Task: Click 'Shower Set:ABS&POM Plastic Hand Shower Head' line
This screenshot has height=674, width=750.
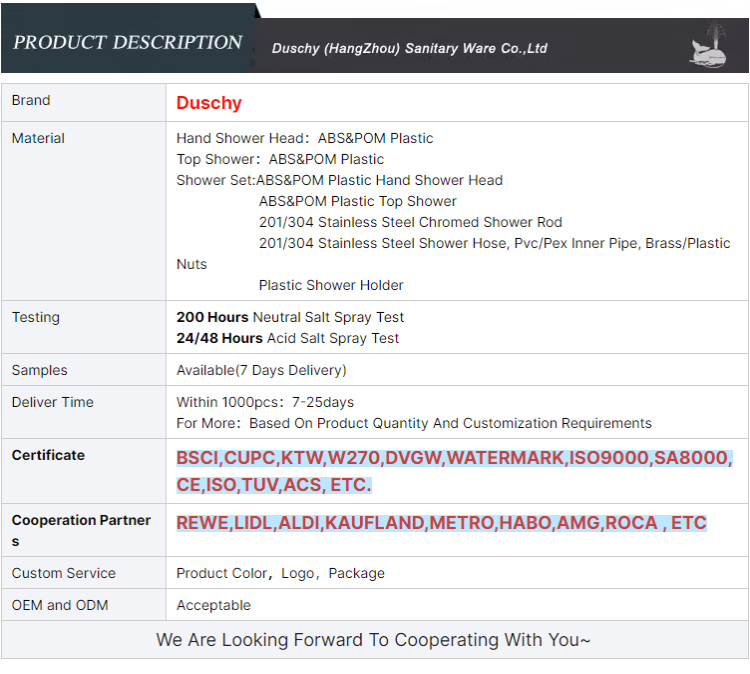Action: click(340, 180)
